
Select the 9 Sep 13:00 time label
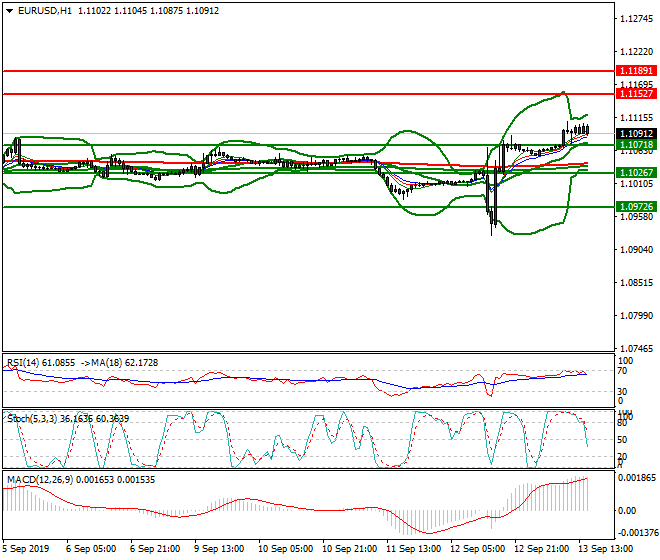click(x=219, y=549)
